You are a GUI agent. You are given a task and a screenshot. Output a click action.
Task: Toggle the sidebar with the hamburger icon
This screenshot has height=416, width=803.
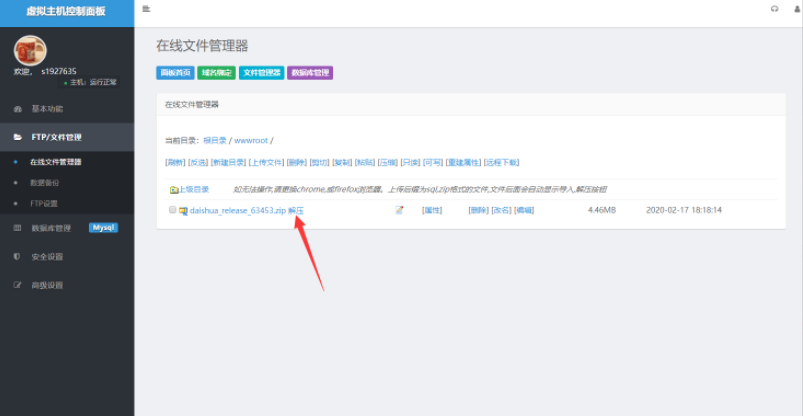pyautogui.click(x=146, y=9)
